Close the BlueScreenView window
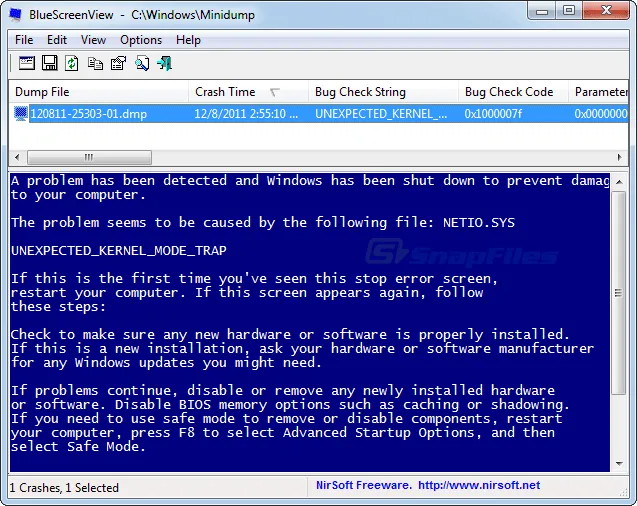This screenshot has height=506, width=637. (x=606, y=11)
